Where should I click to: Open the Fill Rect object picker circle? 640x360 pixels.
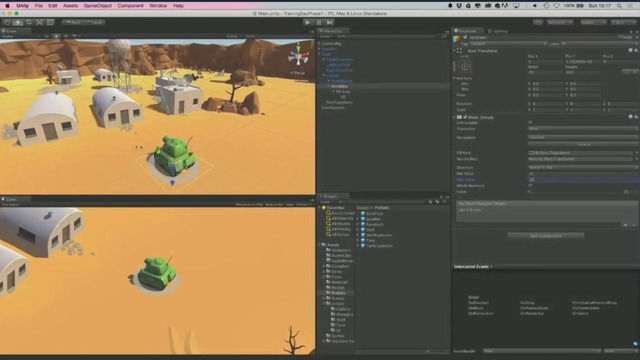(636, 153)
